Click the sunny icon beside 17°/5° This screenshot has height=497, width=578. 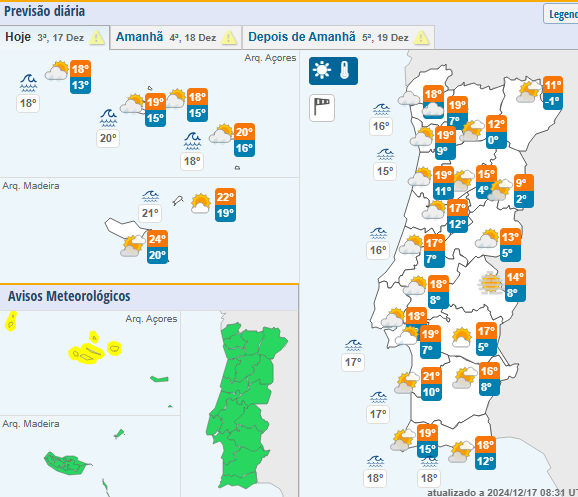(x=462, y=337)
